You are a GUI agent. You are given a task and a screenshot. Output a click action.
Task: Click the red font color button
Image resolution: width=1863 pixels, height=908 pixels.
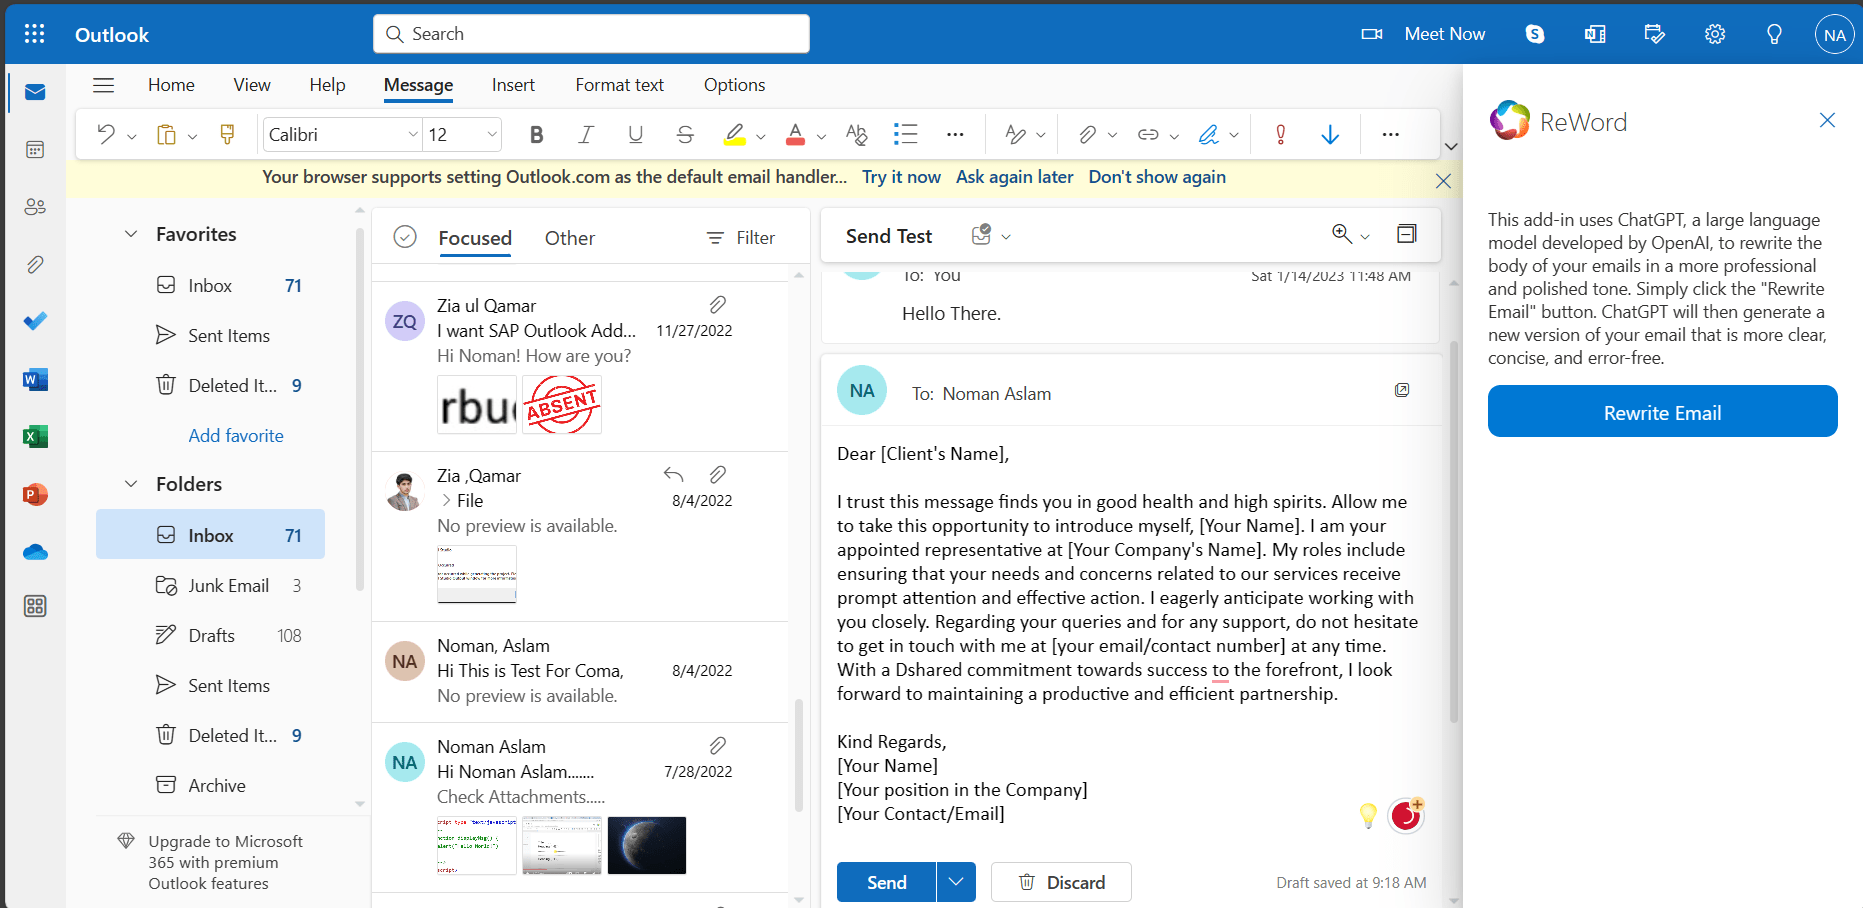pos(796,134)
